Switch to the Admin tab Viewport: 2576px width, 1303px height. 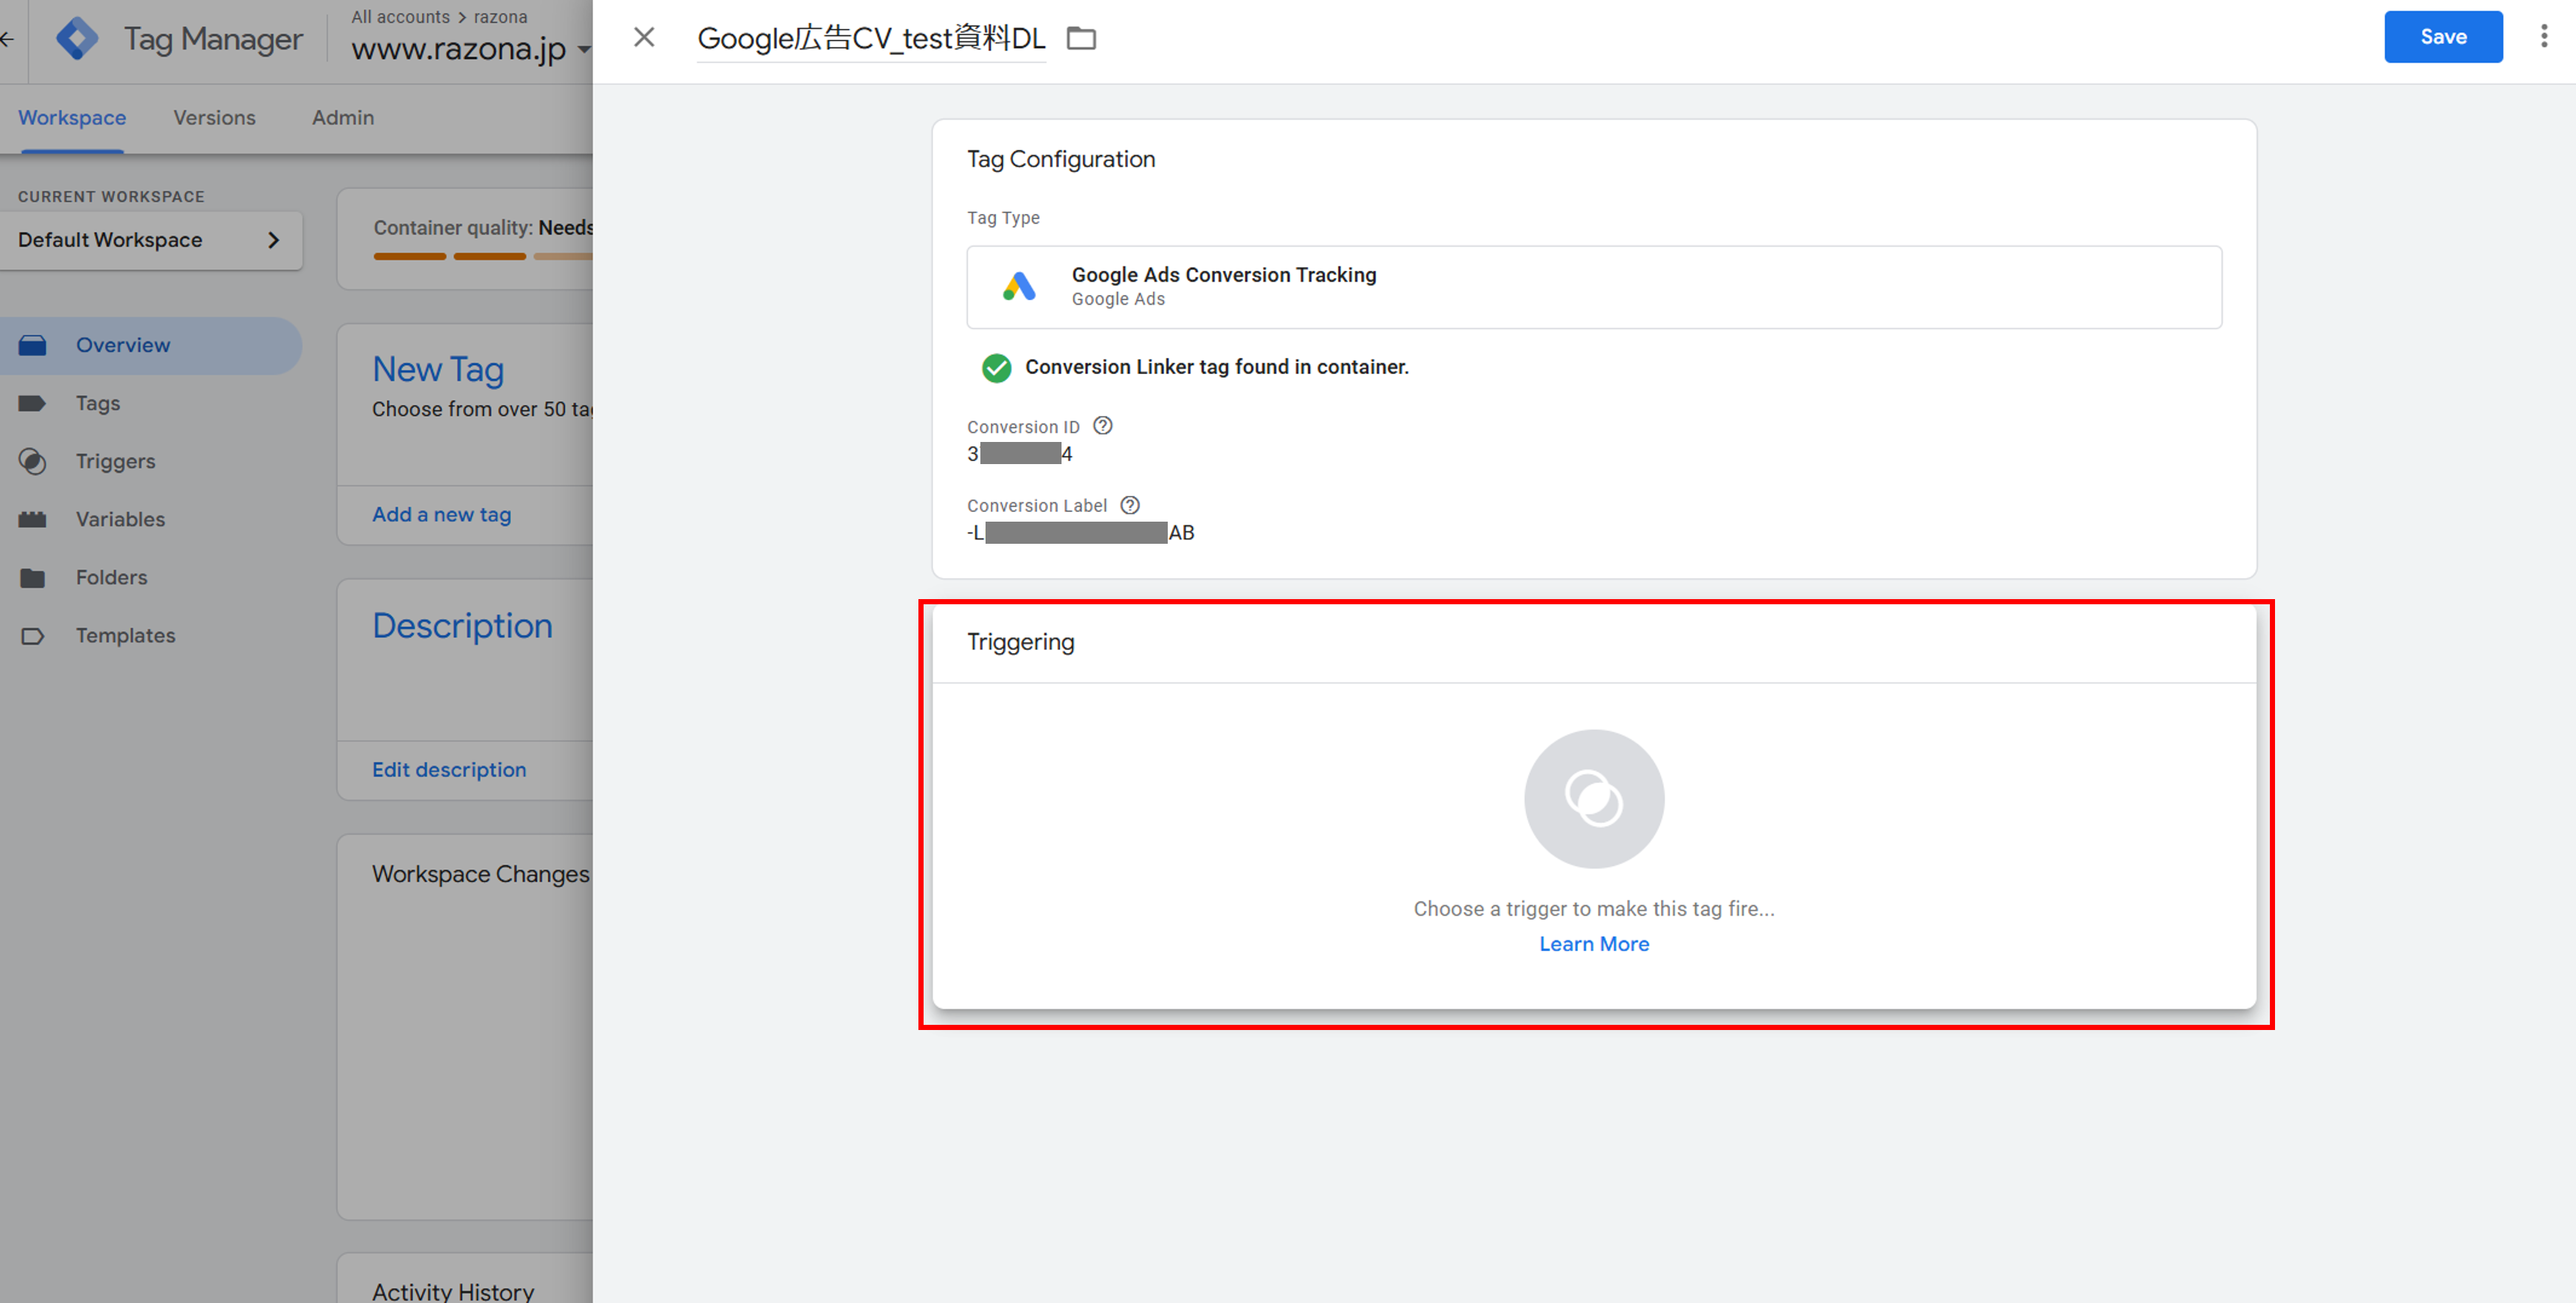pos(343,118)
